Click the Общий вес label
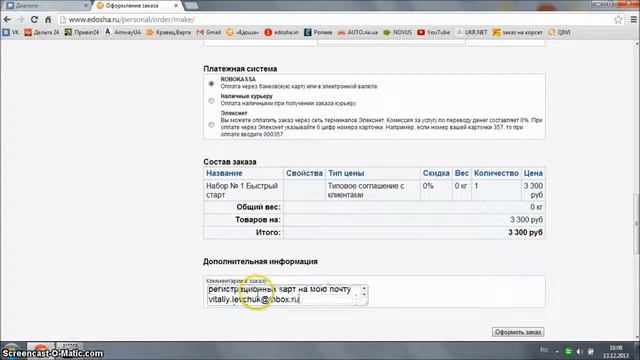 point(258,207)
